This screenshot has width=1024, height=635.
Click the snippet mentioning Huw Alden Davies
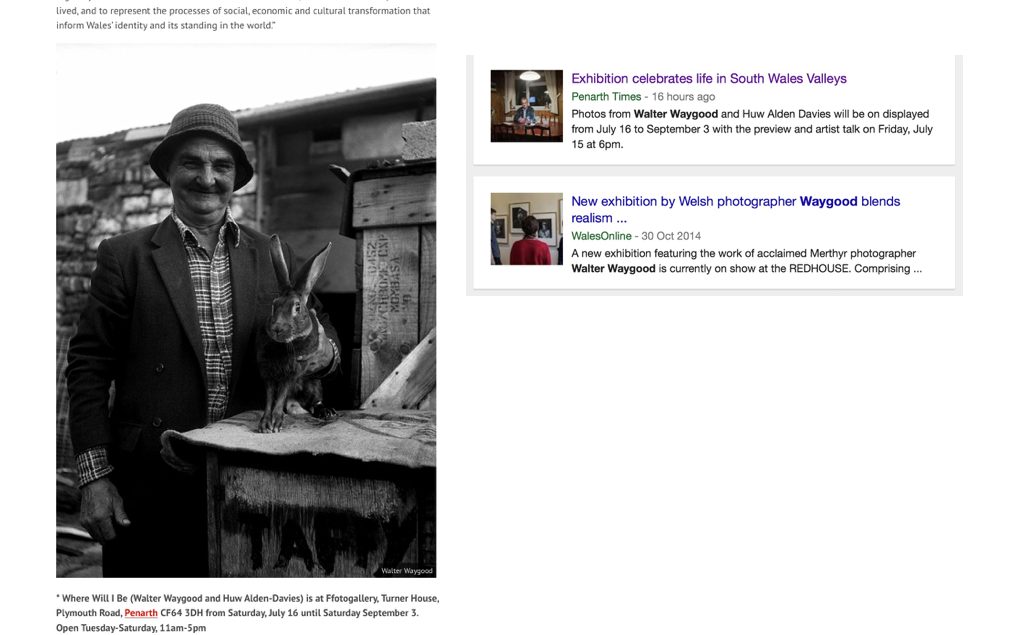point(752,129)
